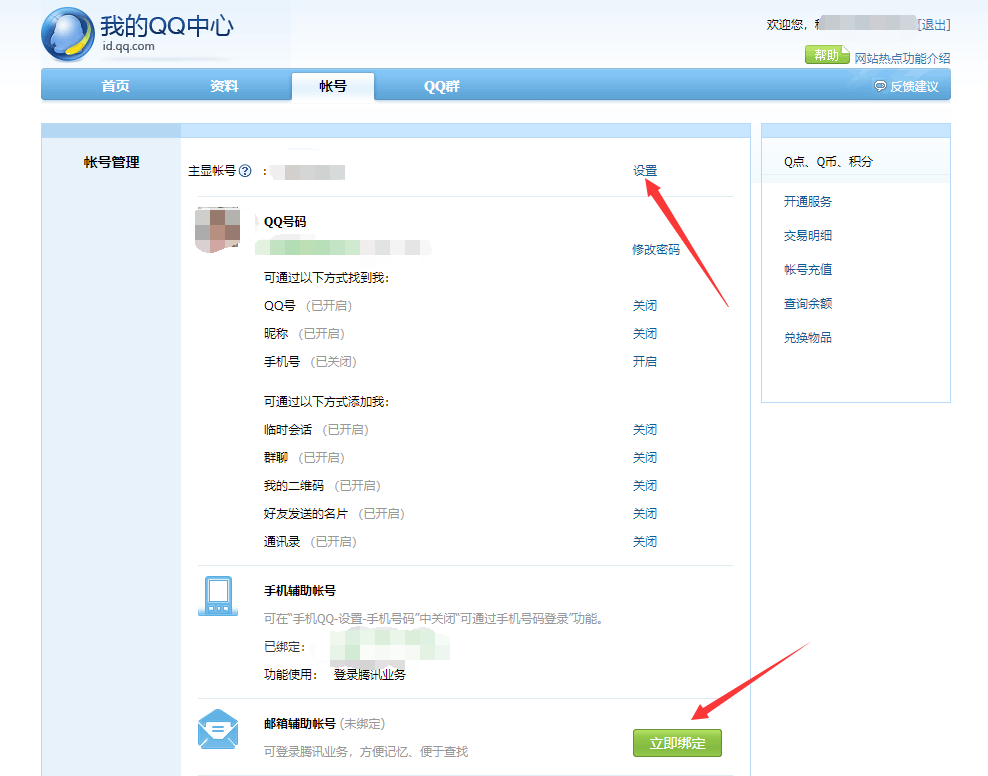The image size is (988, 776).
Task: Click 设置 next to 主显帐号
Action: click(645, 171)
